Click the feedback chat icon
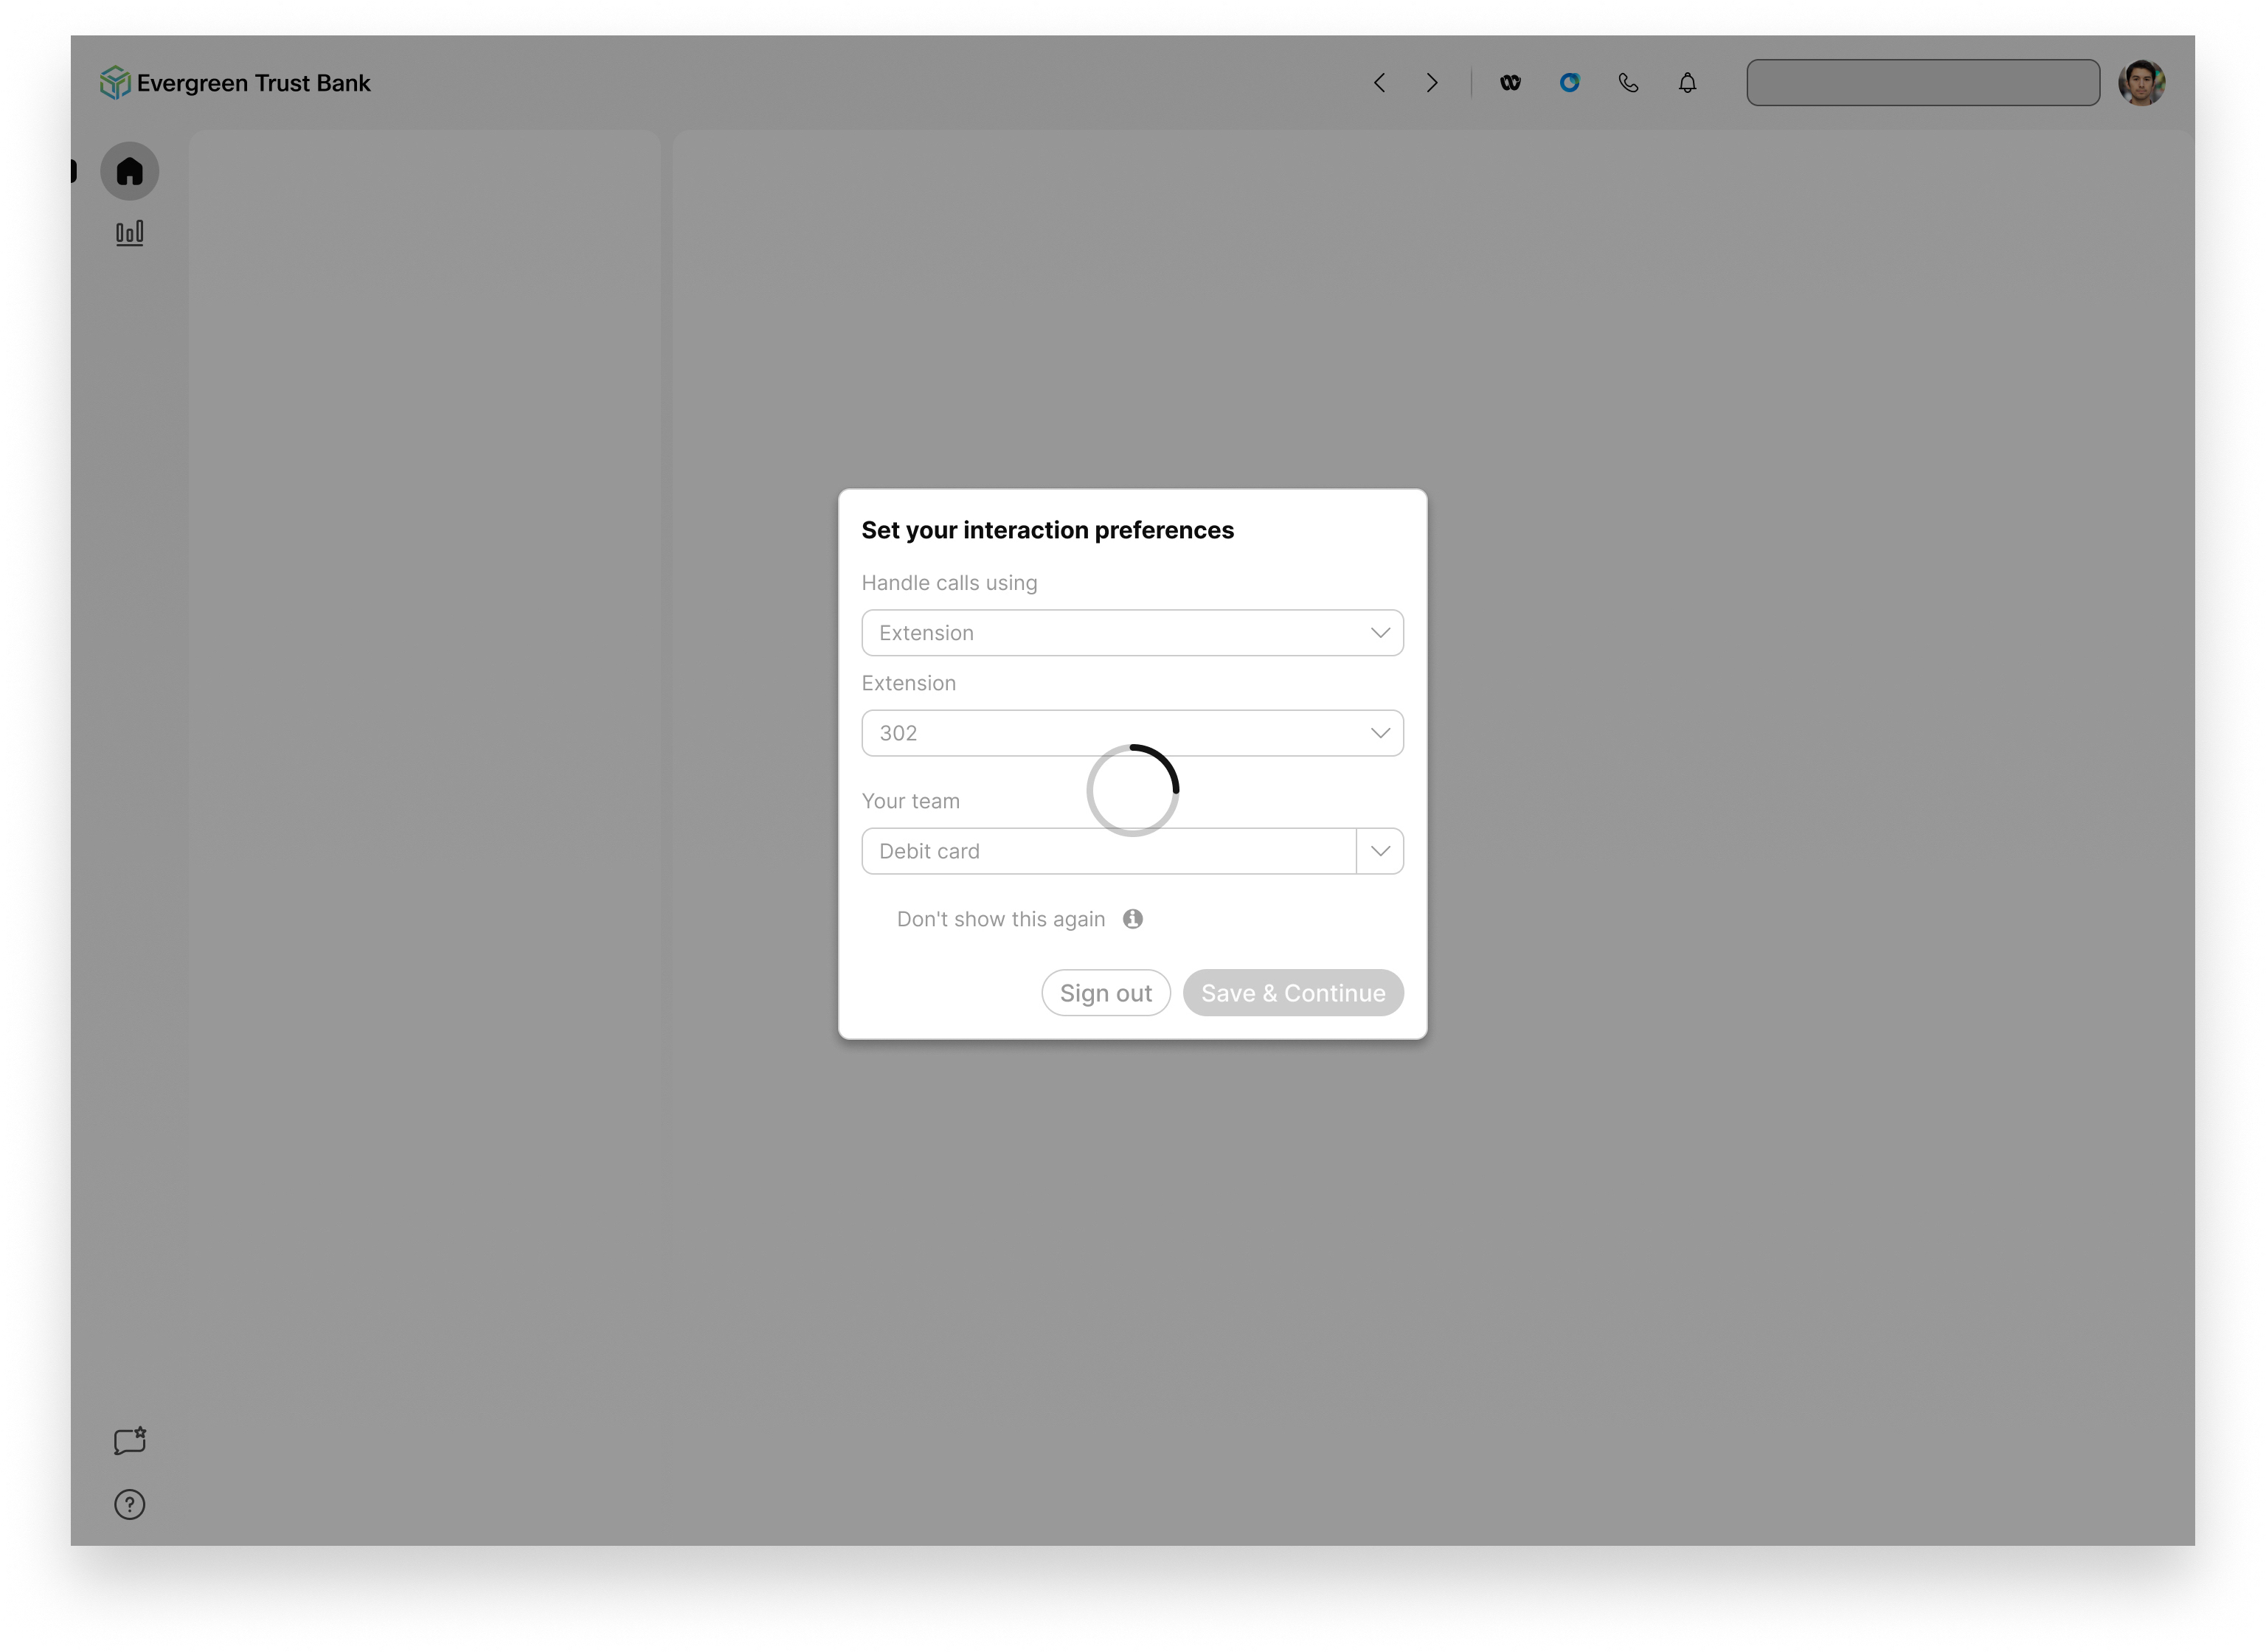Viewport: 2266px width, 1652px height. [x=129, y=1441]
